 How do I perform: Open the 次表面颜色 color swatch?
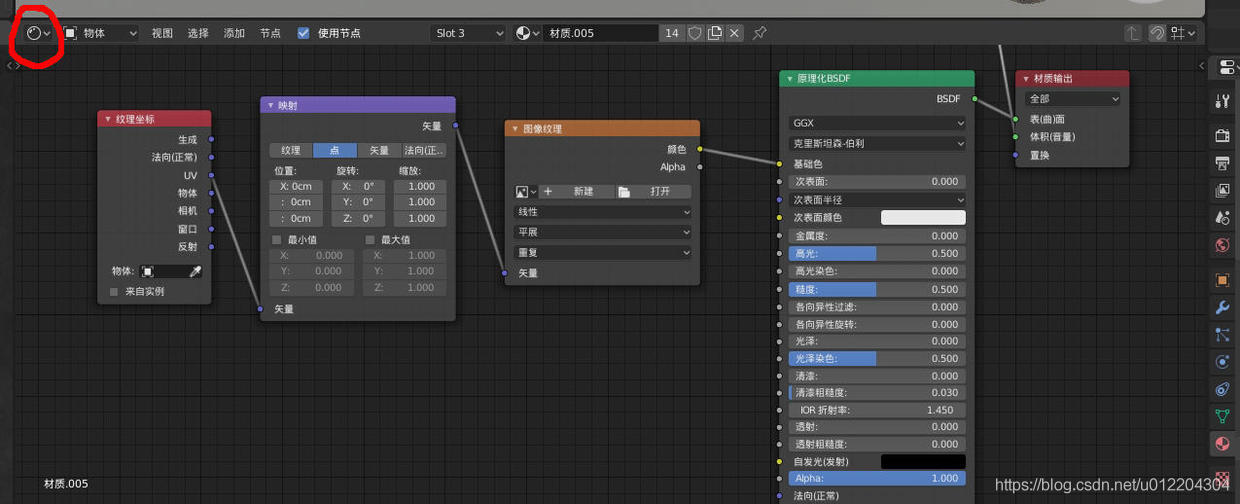pos(923,217)
